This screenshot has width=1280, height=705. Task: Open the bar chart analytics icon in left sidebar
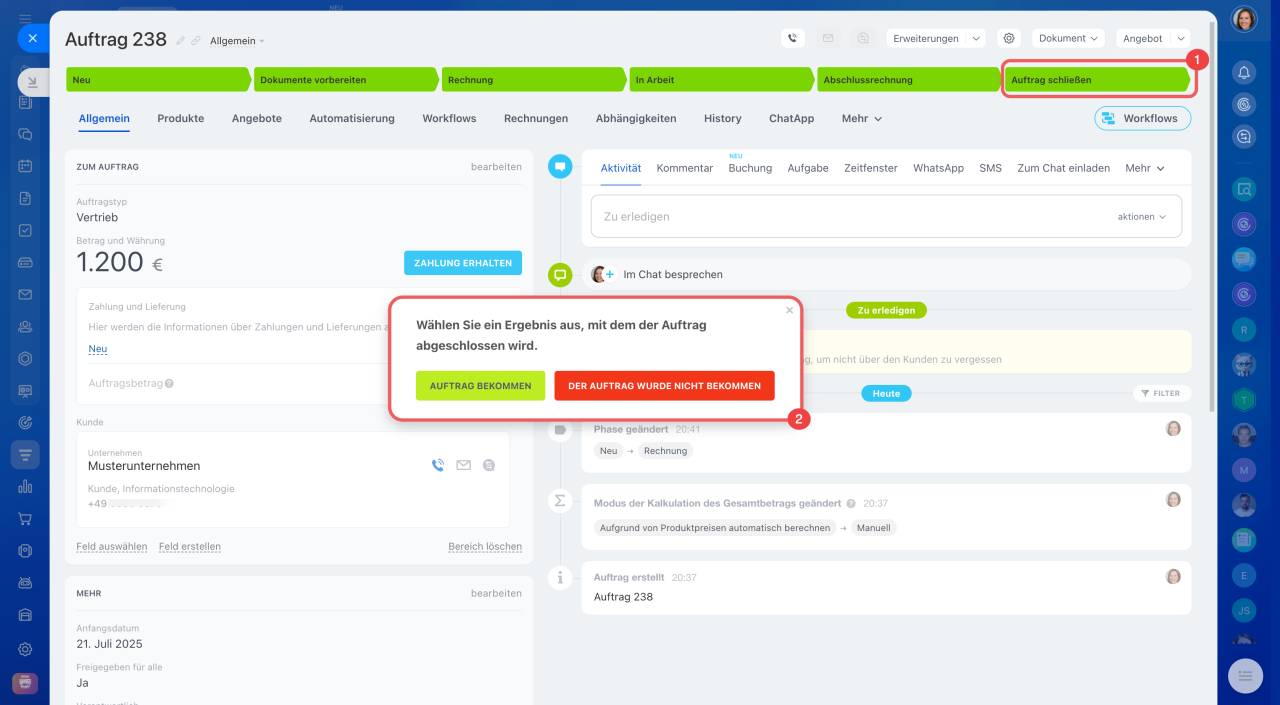point(25,487)
